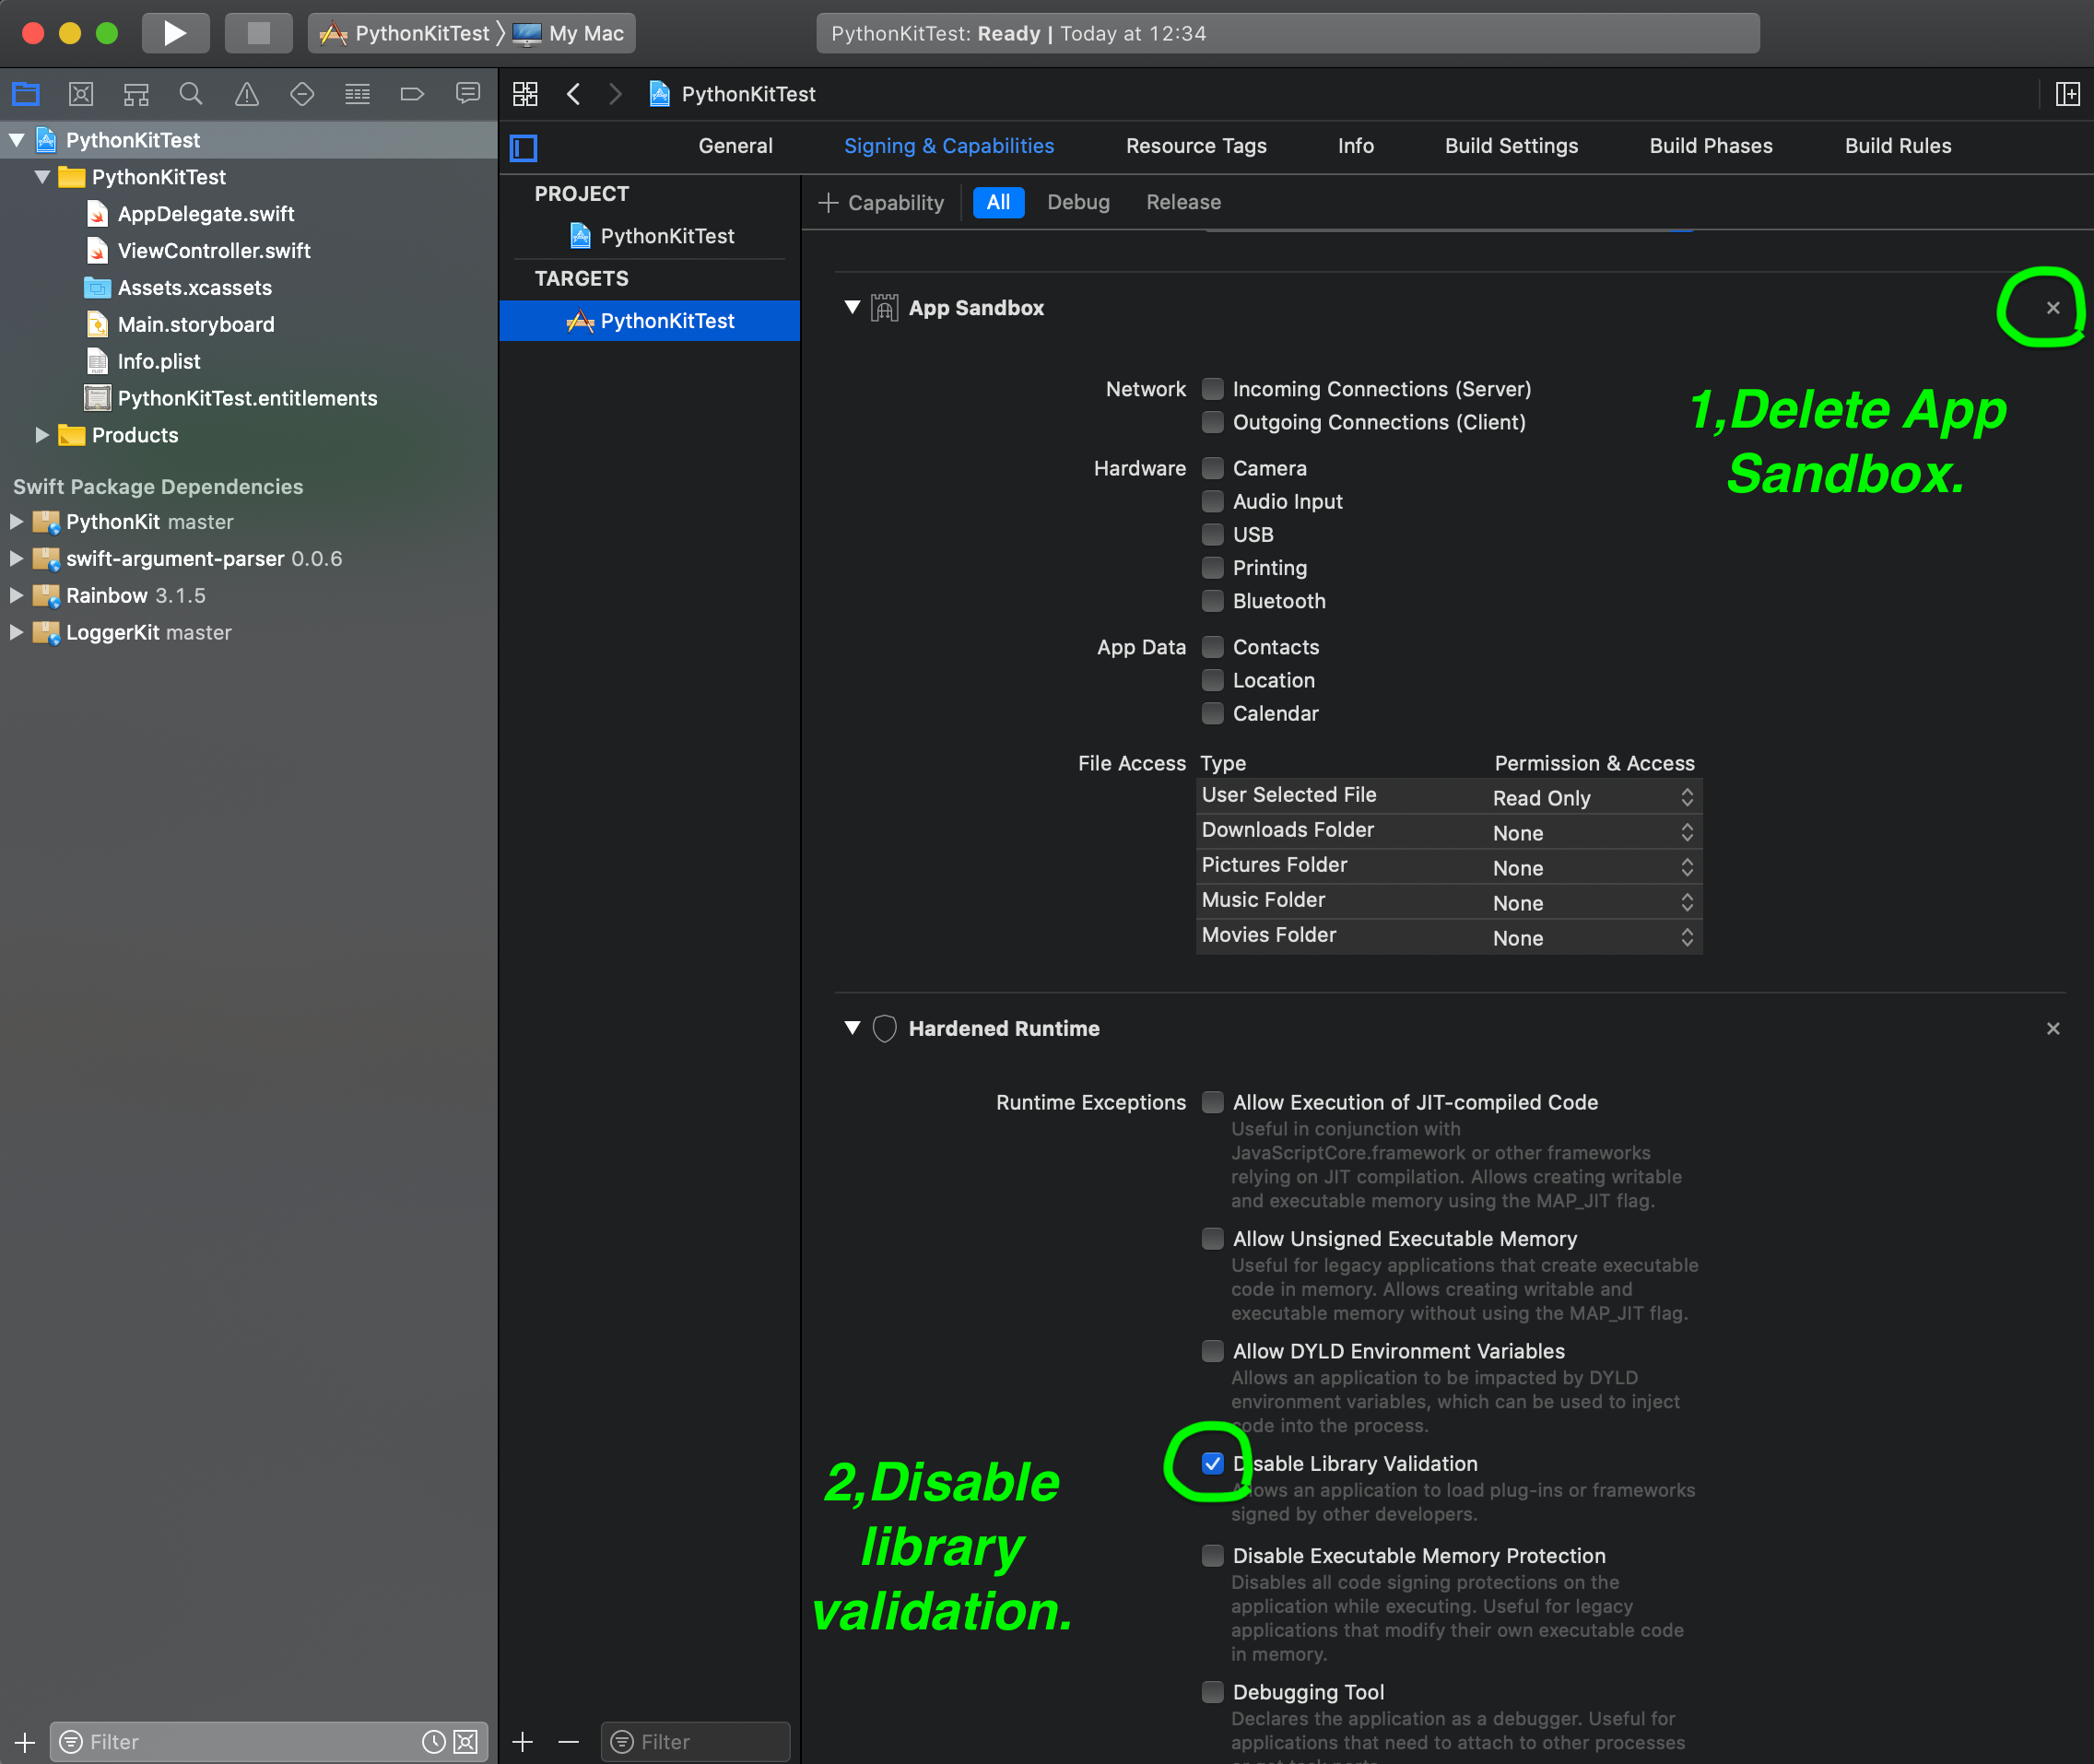
Task: Expand the PythonKit master package
Action: tap(16, 522)
